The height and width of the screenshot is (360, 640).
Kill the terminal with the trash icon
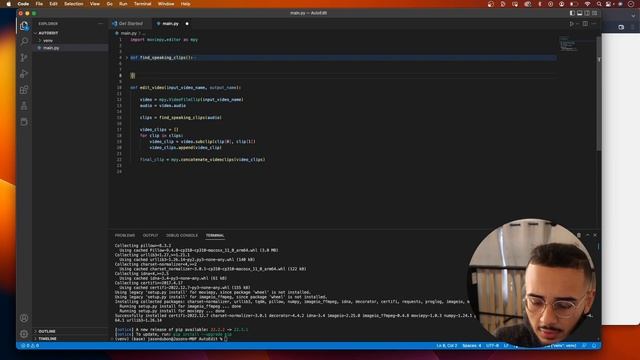[x=579, y=235]
